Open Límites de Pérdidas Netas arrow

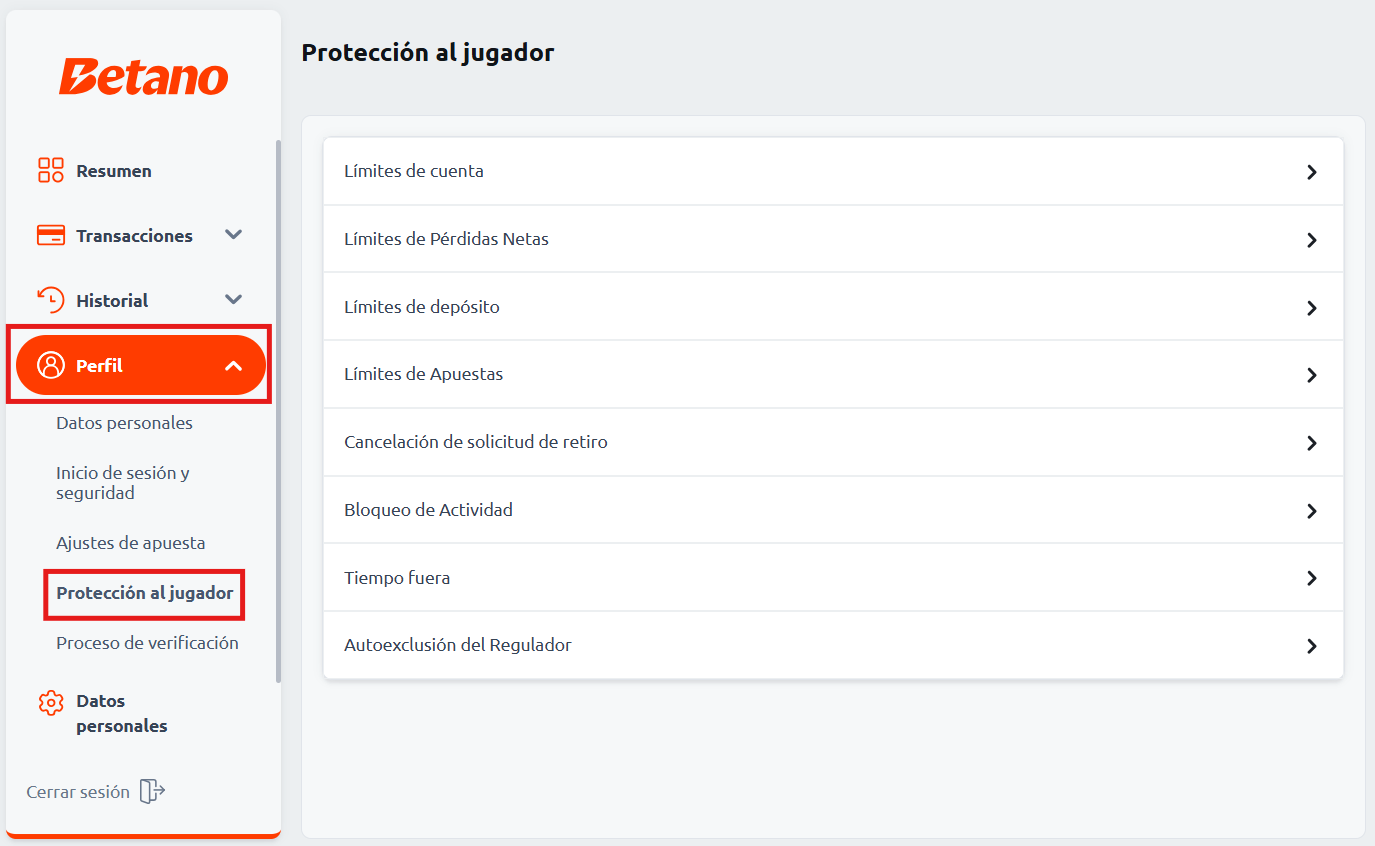tap(1312, 240)
